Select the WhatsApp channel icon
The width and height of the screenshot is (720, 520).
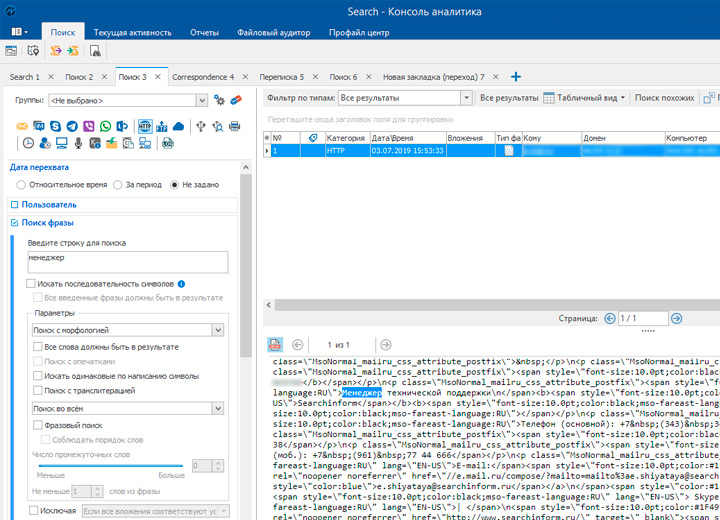point(105,126)
